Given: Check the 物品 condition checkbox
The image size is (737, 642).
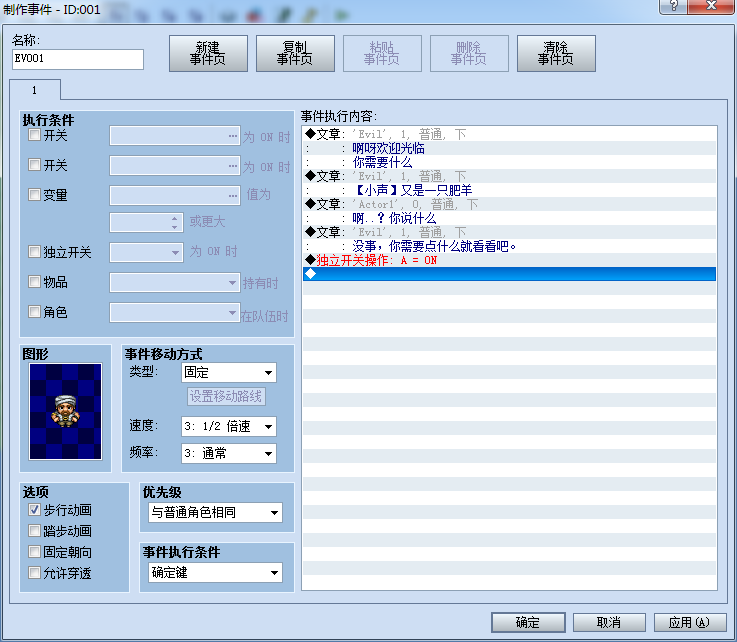Looking at the screenshot, I should click(34, 282).
